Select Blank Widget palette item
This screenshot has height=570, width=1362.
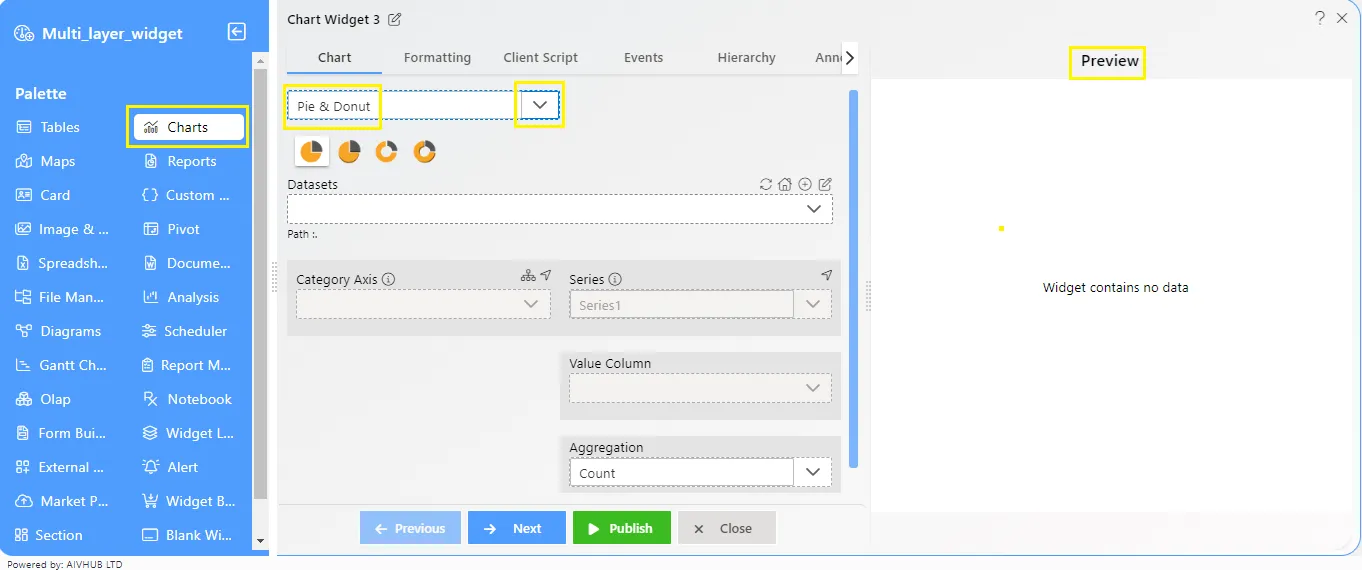coord(187,535)
